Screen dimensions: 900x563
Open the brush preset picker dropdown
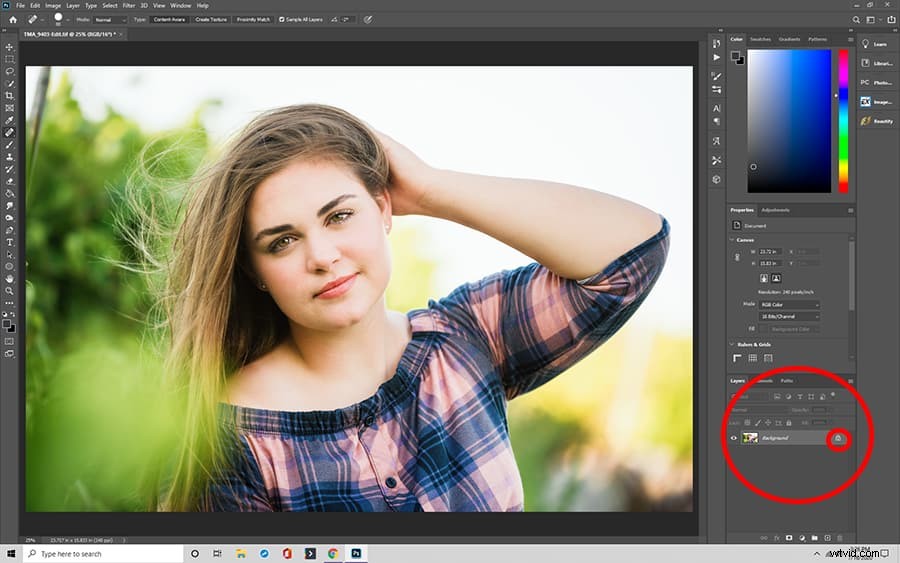pyautogui.click(x=68, y=20)
